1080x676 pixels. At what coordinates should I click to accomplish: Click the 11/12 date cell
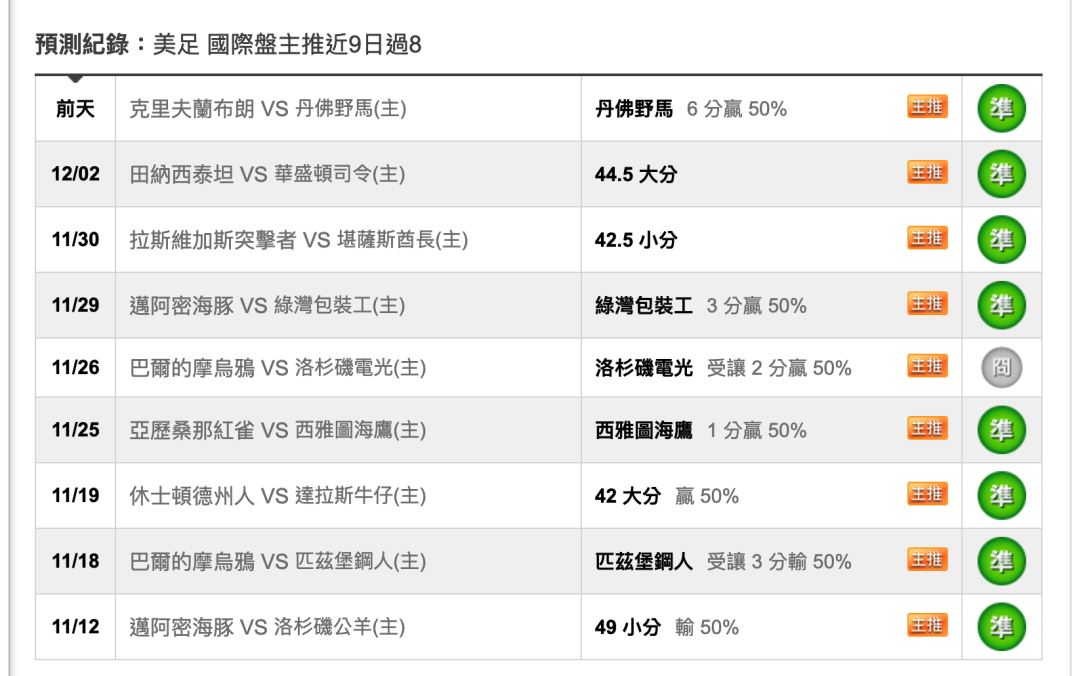(76, 626)
